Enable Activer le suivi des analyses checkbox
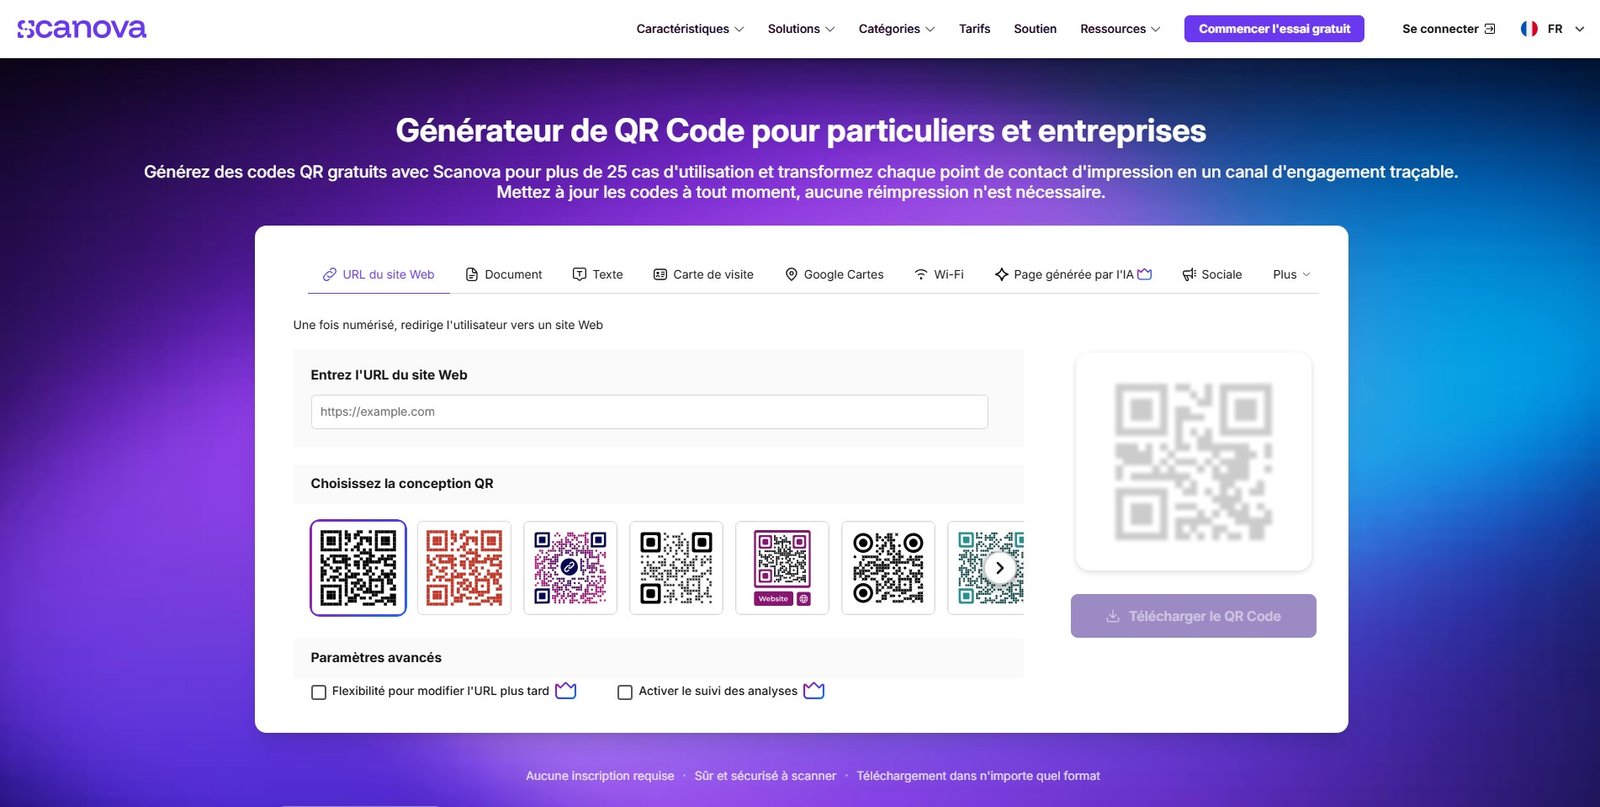This screenshot has width=1600, height=807. point(625,692)
